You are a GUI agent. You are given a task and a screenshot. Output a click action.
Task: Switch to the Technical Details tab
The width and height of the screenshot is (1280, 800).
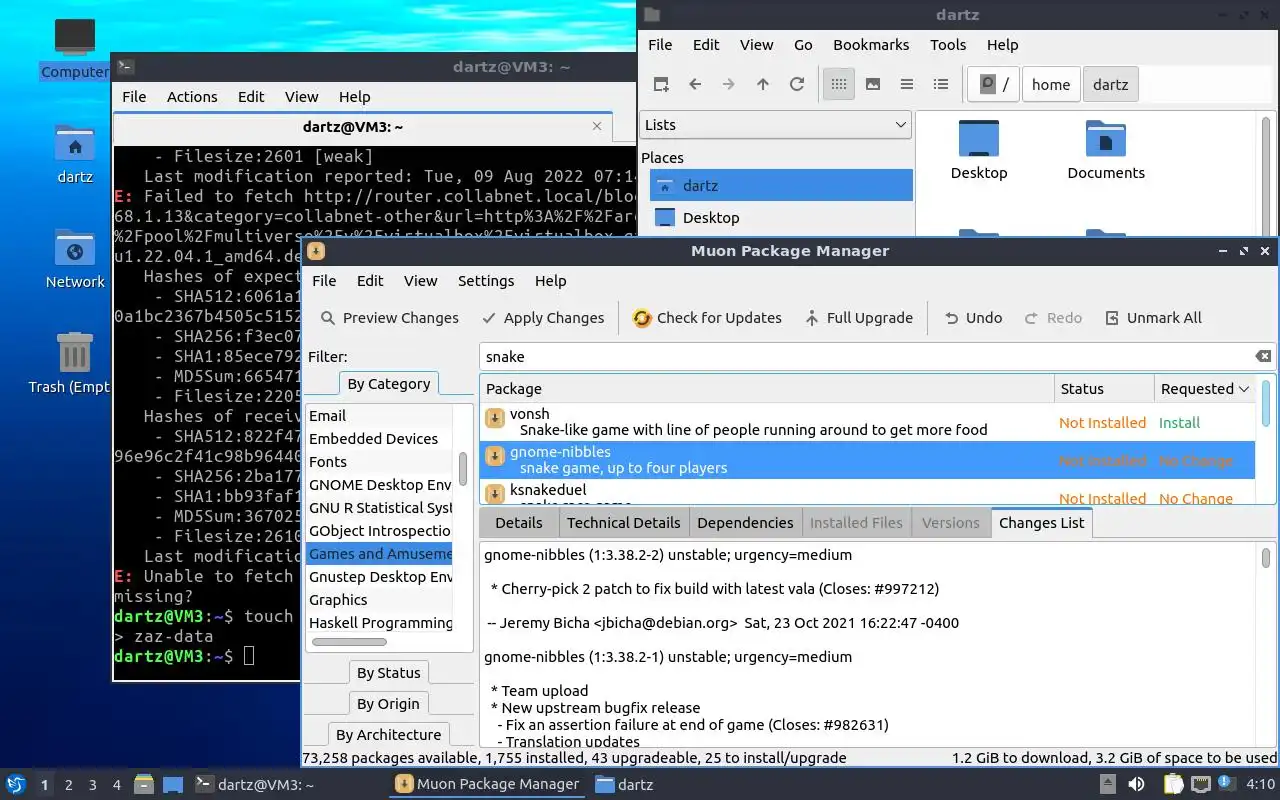tap(623, 523)
